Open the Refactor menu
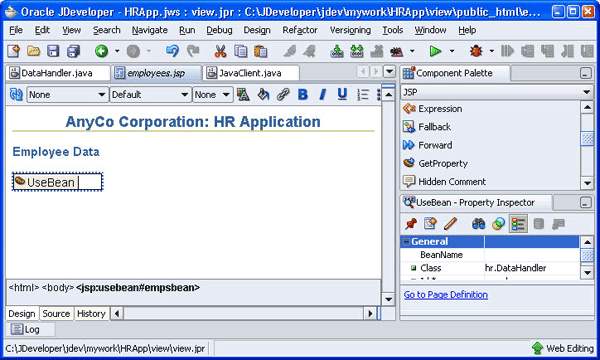 [300, 30]
